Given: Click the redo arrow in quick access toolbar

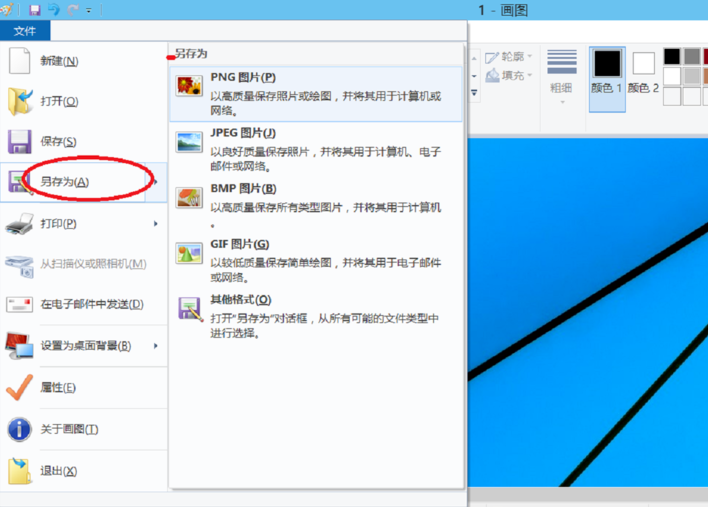Looking at the screenshot, I should point(72,9).
